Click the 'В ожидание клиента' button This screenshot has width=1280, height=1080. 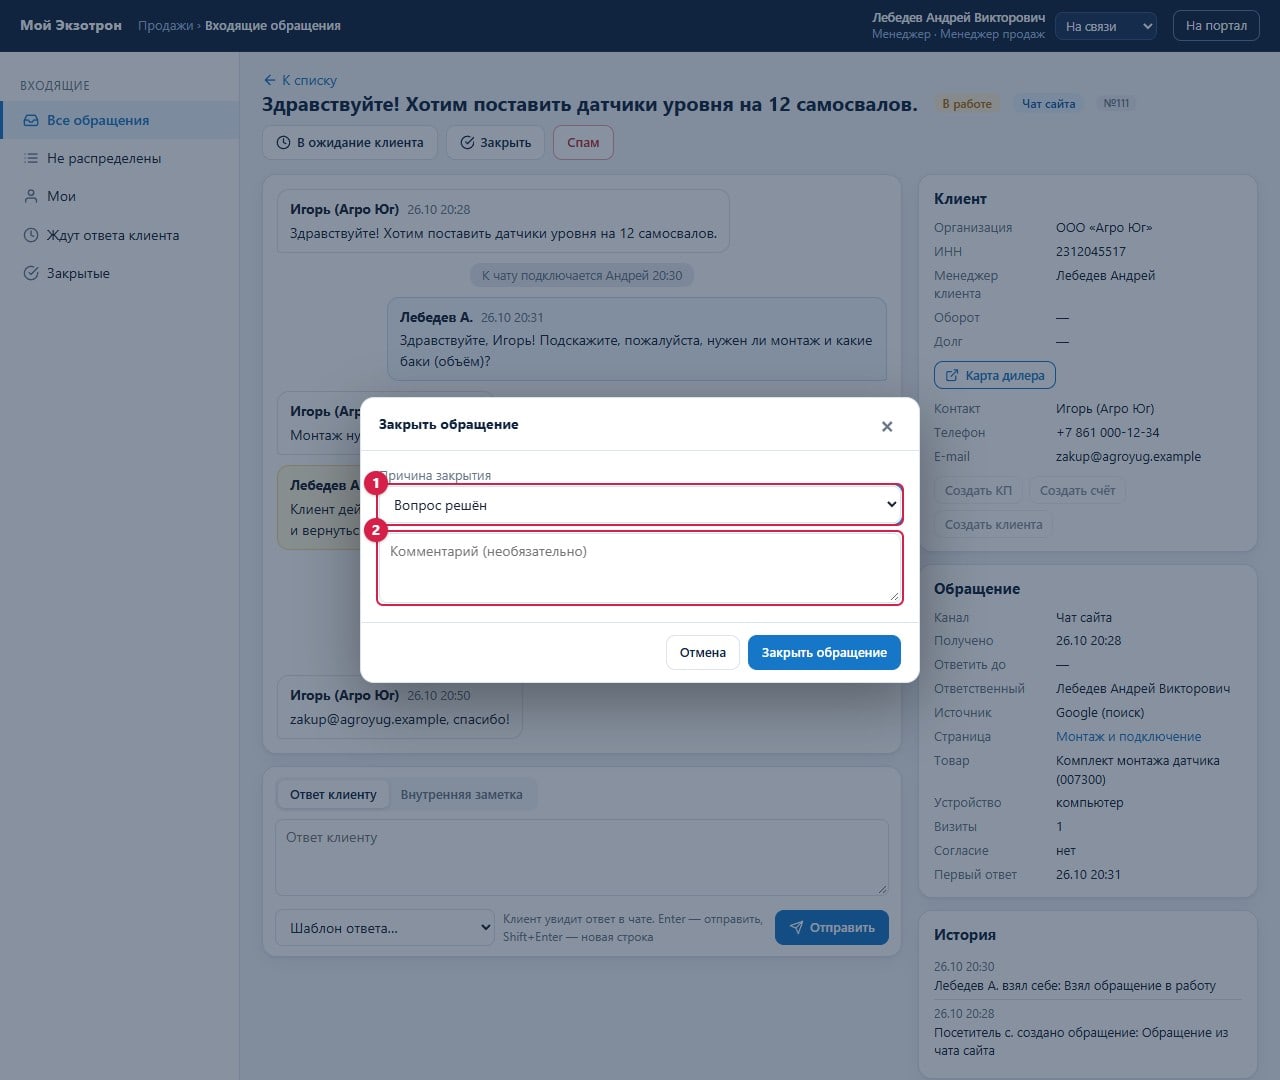350,143
